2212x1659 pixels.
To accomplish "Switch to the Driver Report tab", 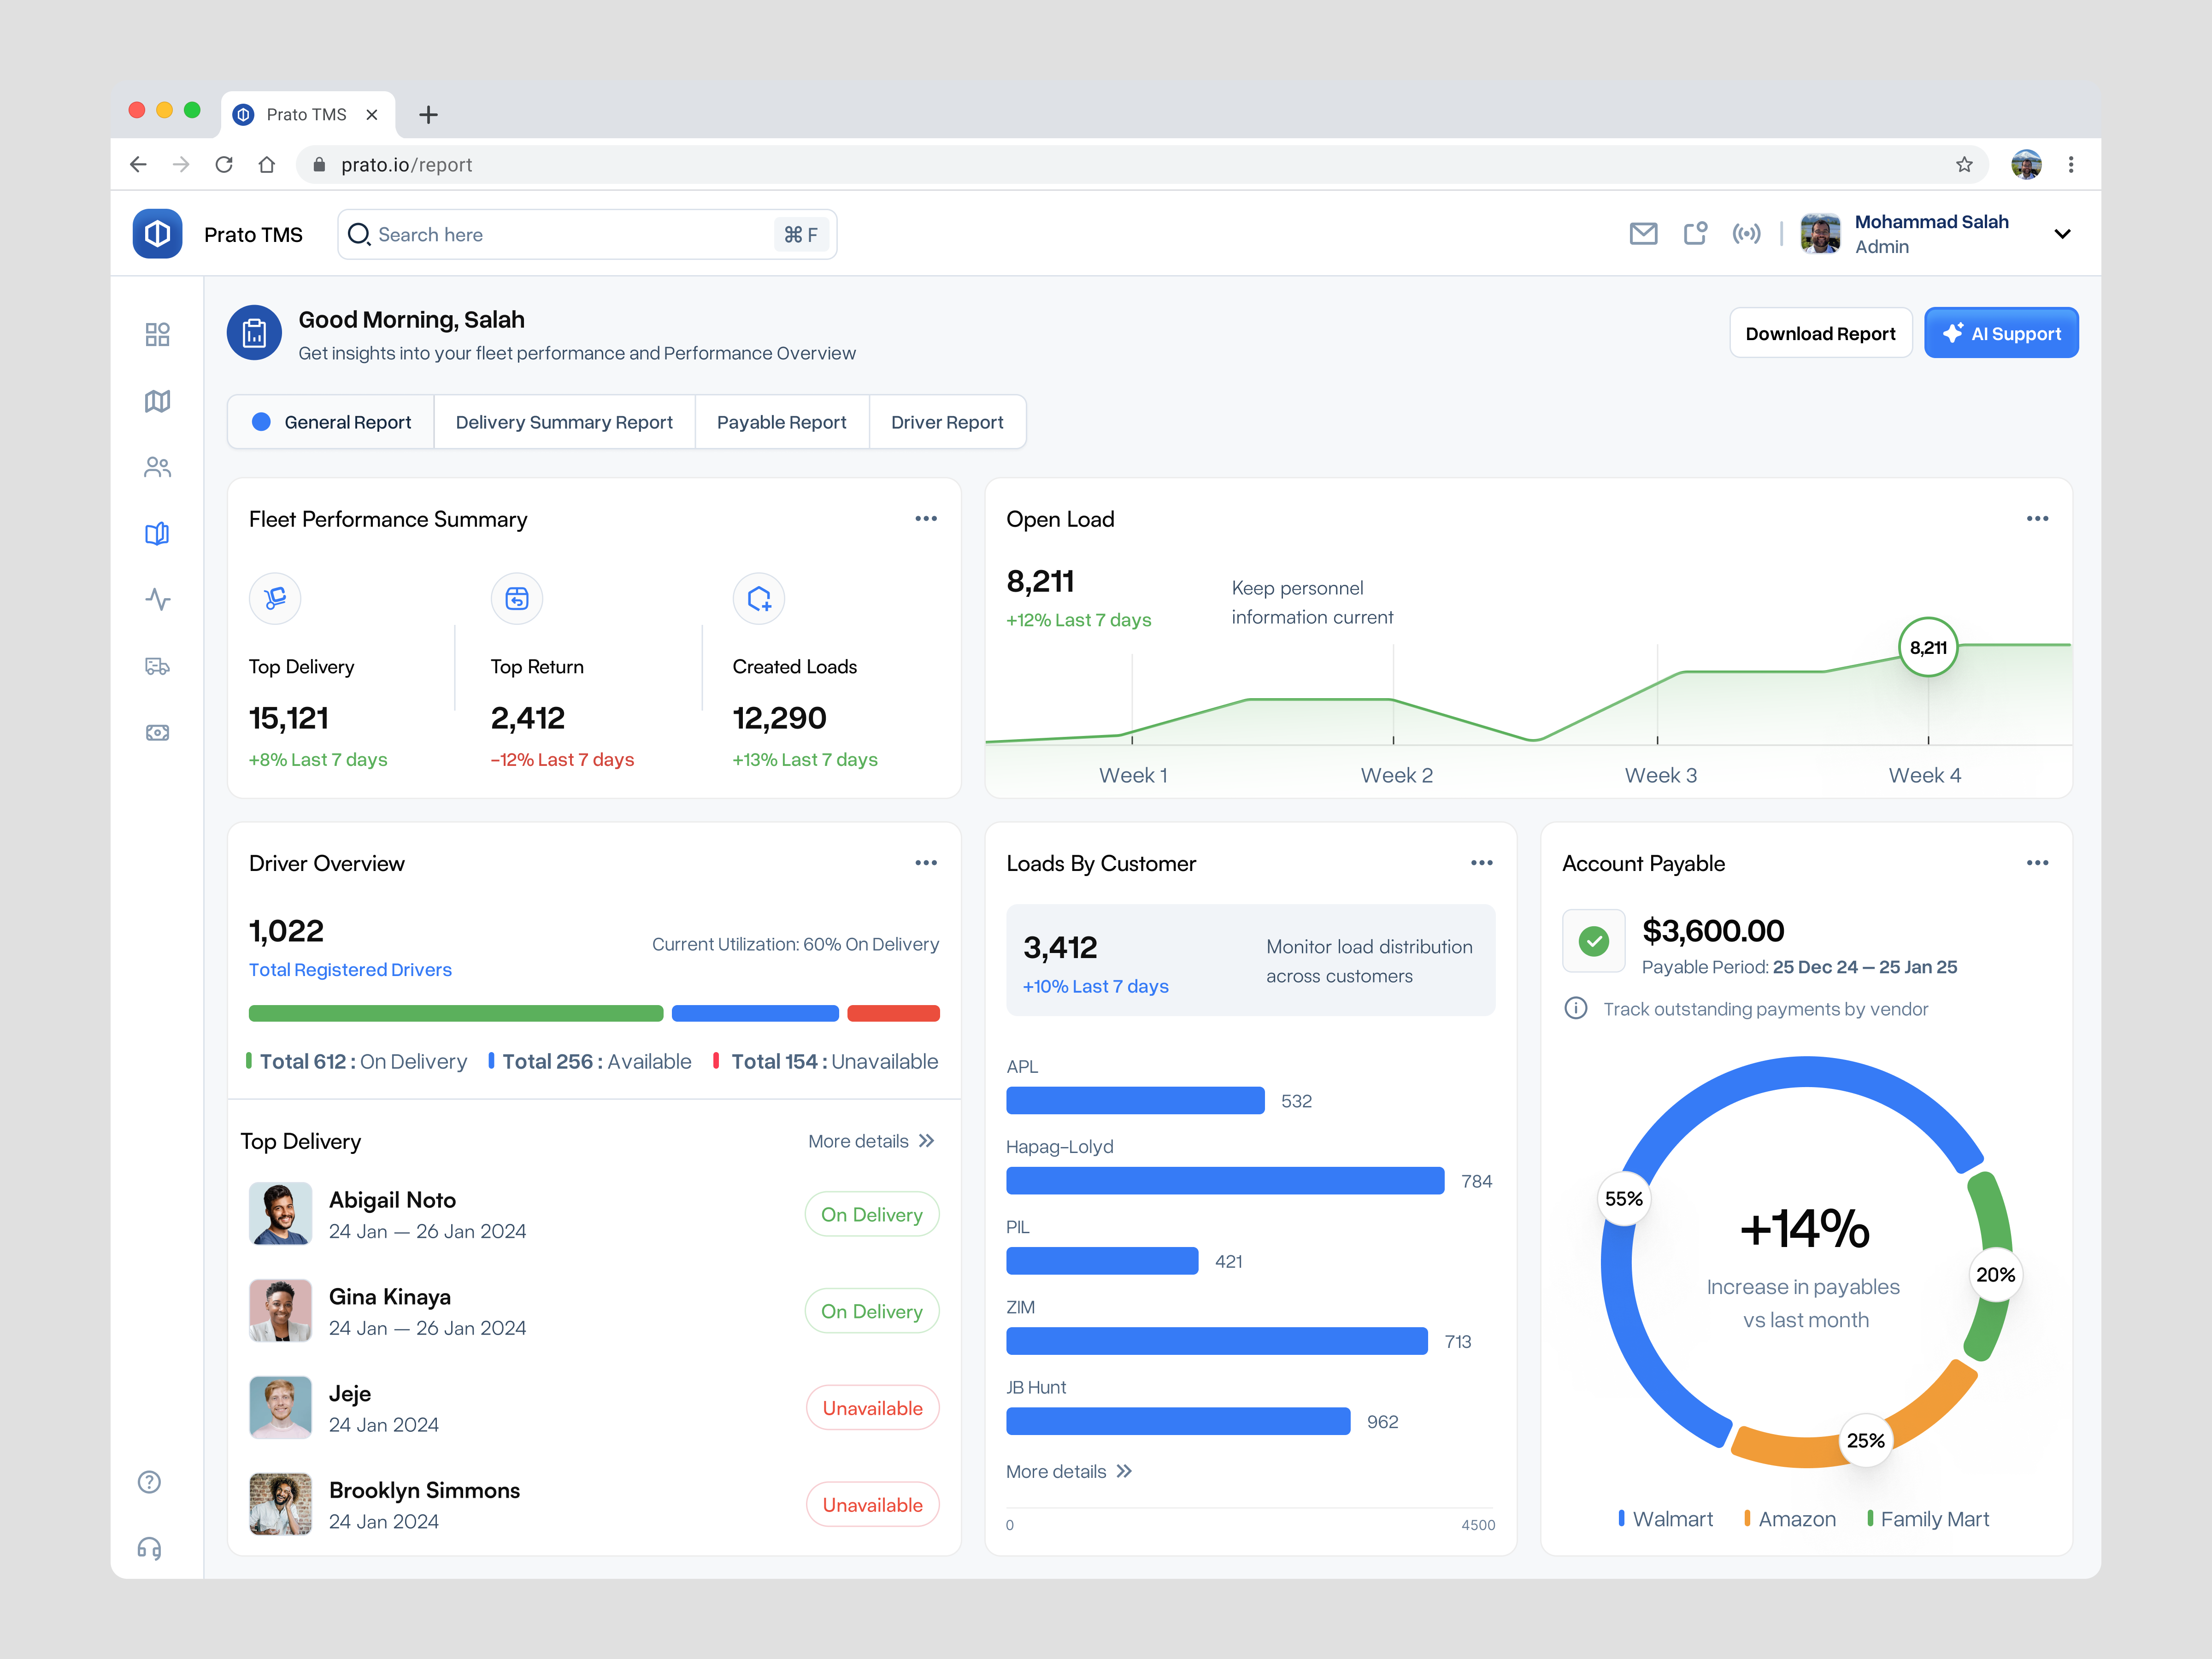I will click(x=947, y=421).
